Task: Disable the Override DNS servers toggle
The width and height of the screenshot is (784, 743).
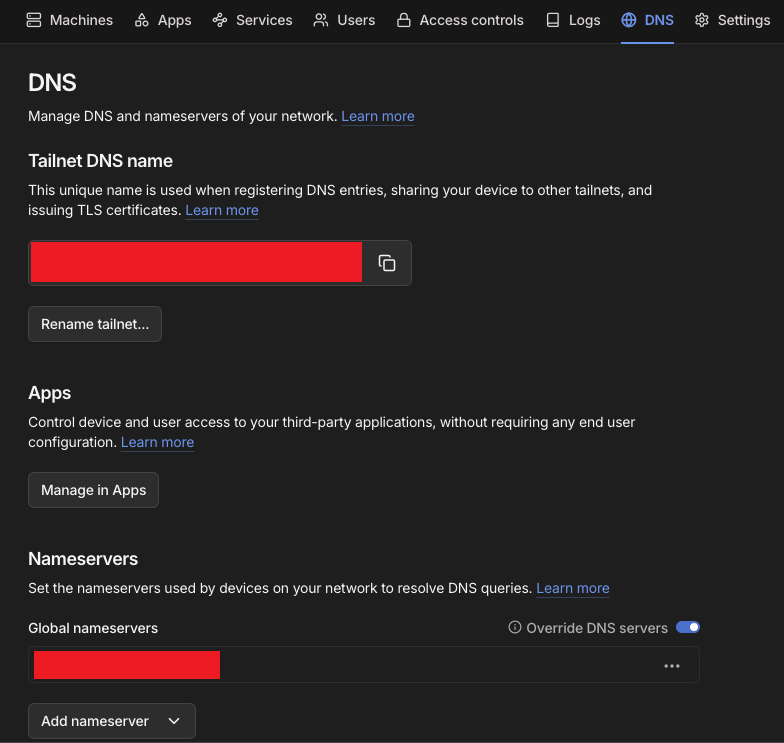Action: pos(688,628)
